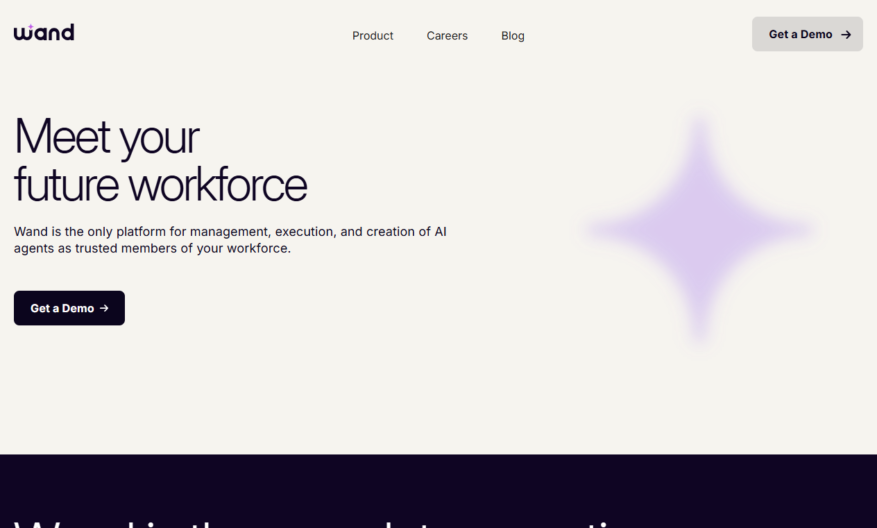Go to the Careers page

pyautogui.click(x=447, y=36)
